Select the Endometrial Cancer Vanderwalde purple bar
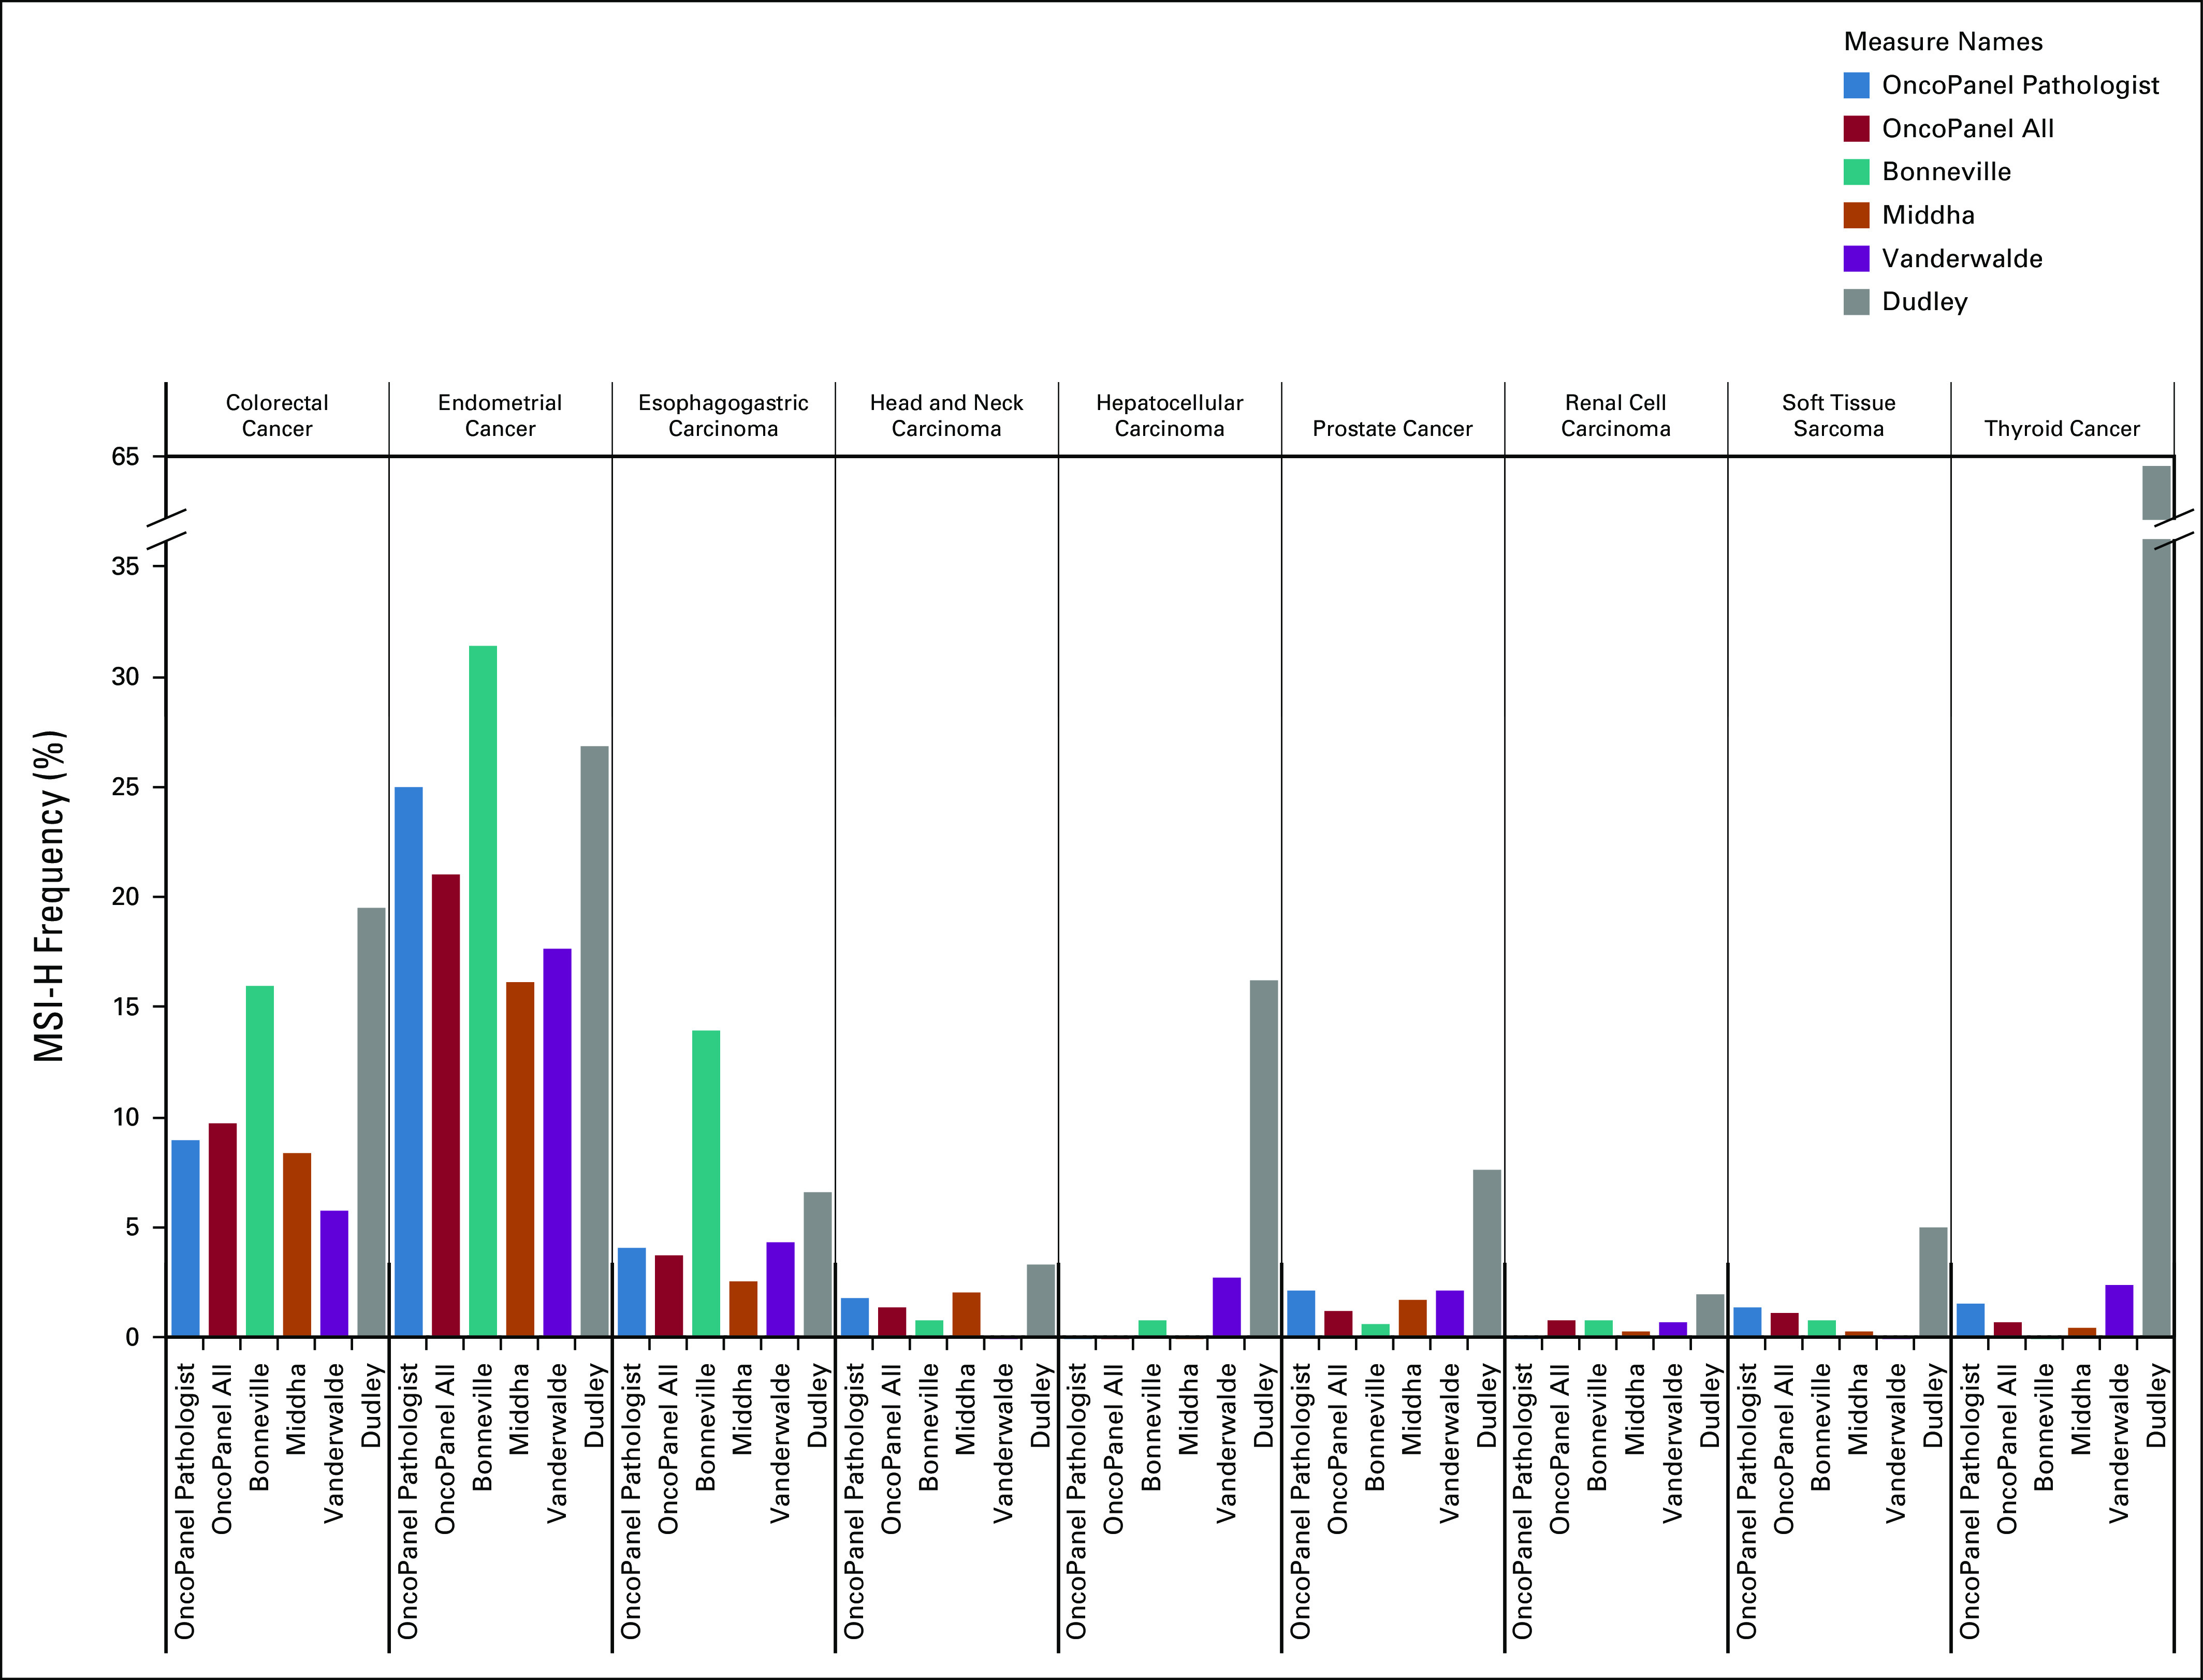 pos(557,1142)
